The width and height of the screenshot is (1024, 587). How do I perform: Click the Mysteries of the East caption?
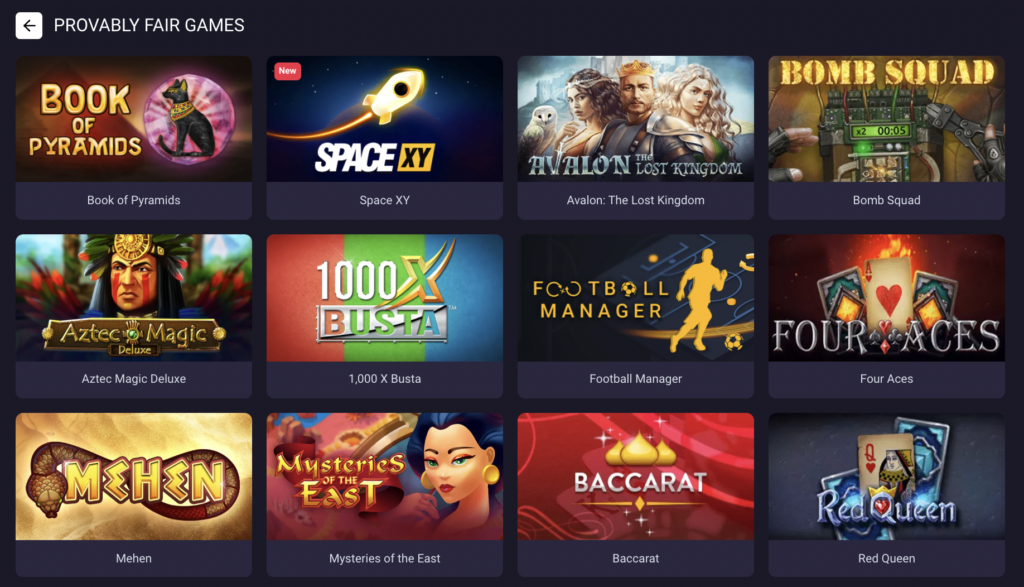[x=385, y=558]
